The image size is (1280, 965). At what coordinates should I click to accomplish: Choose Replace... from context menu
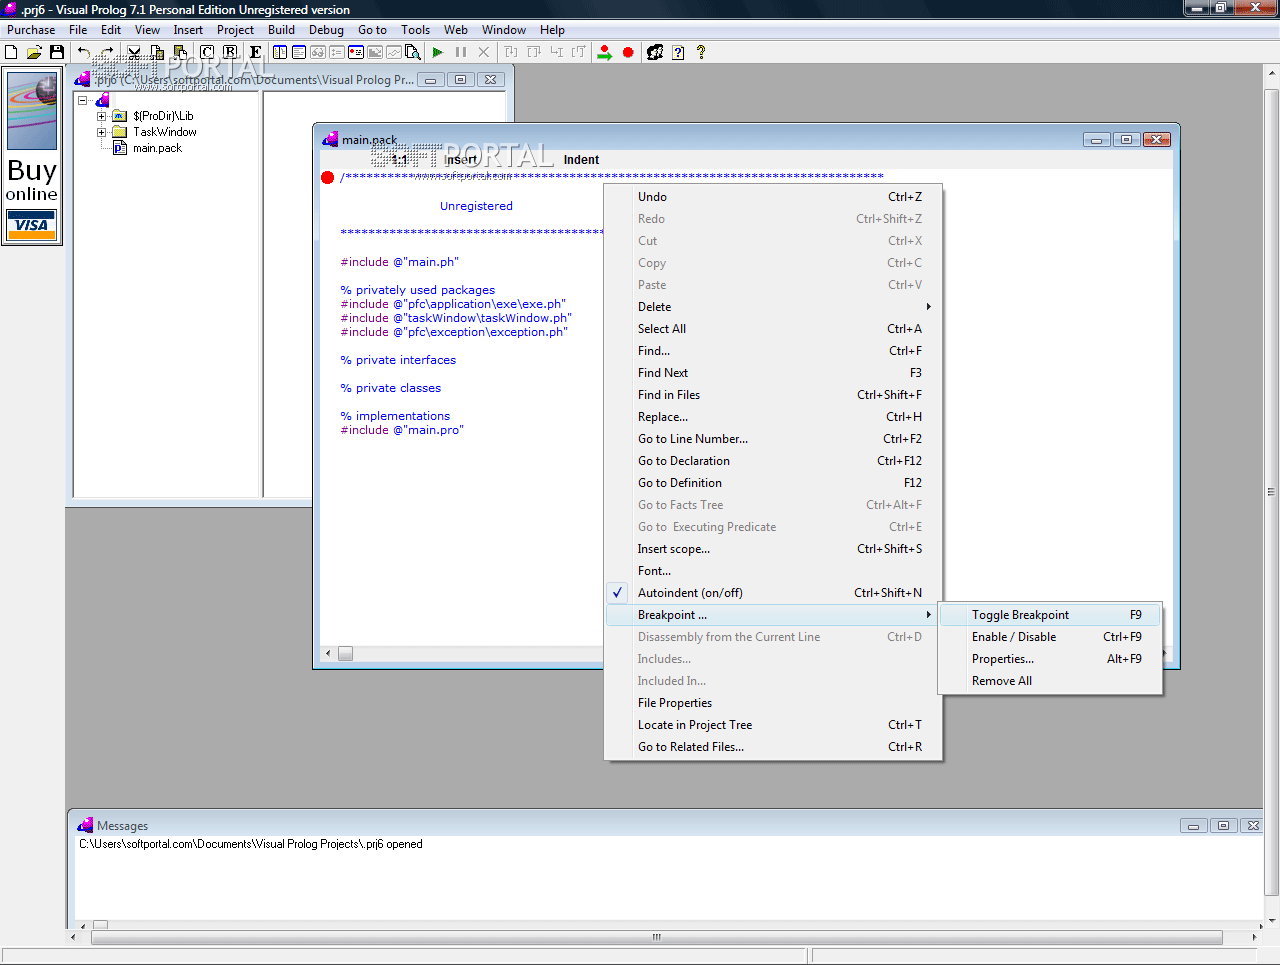click(x=774, y=417)
